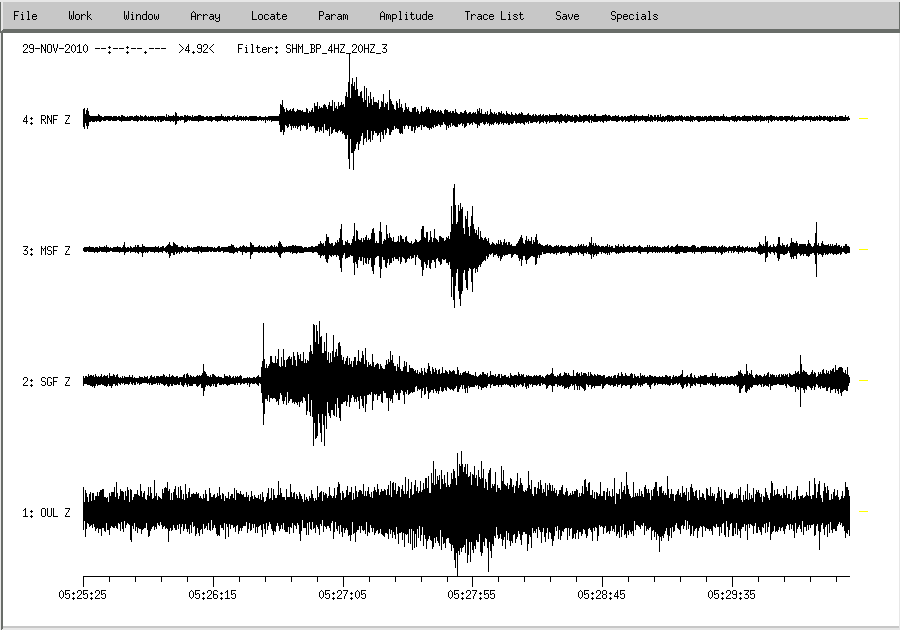Click the 29-NOV-2010 date readout
This screenshot has width=900, height=630.
click(x=56, y=47)
